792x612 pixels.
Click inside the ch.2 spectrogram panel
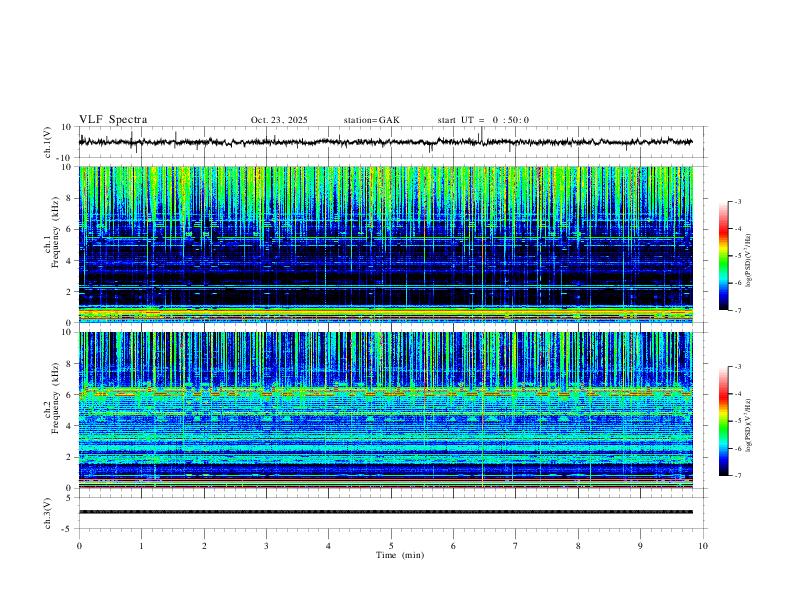[x=386, y=410]
